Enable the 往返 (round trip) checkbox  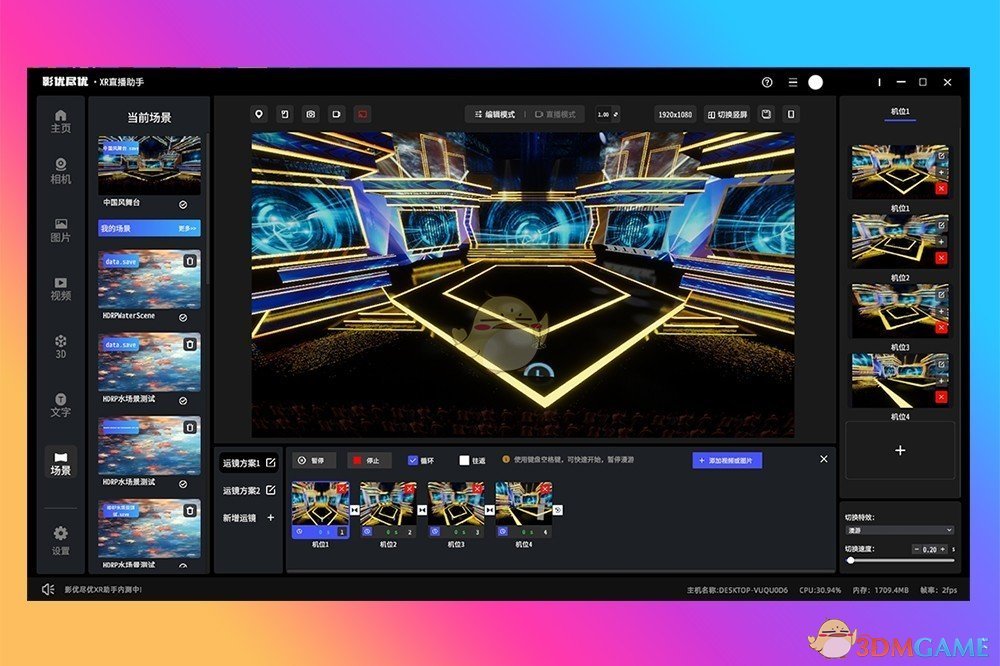click(x=464, y=460)
